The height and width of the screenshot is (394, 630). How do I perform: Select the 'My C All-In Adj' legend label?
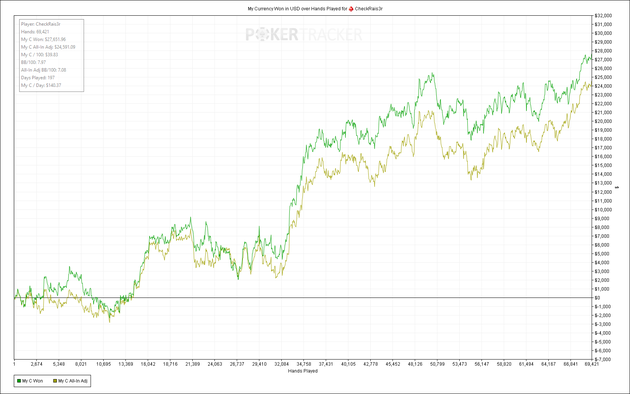[x=73, y=381]
